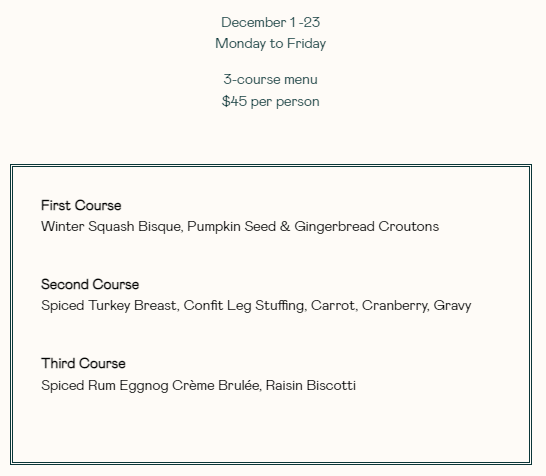Click the Raisin Biscotti text
546x476 pixels.
pyautogui.click(x=311, y=386)
